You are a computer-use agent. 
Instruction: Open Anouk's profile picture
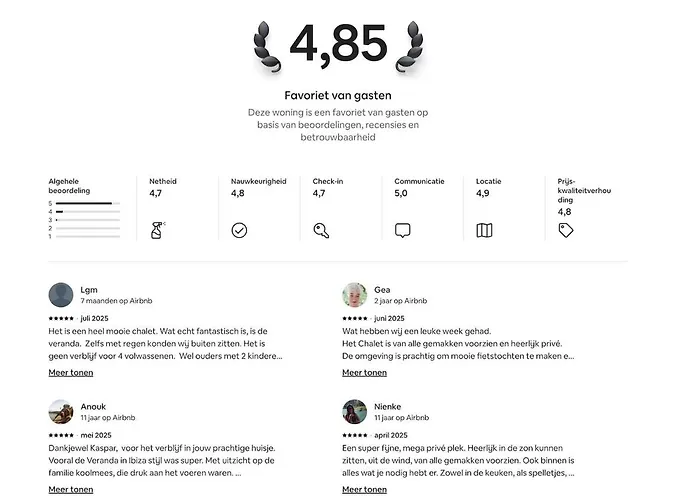[61, 411]
